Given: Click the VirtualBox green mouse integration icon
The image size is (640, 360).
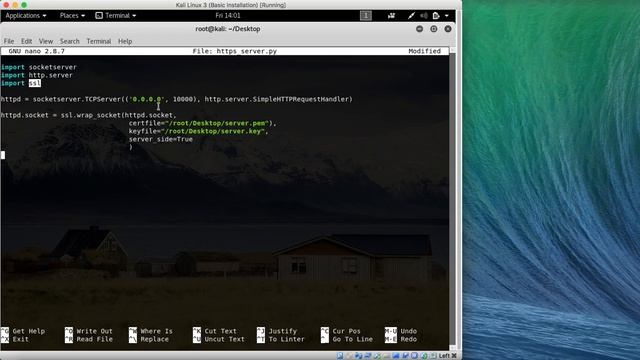Looking at the screenshot, I should click(424, 356).
